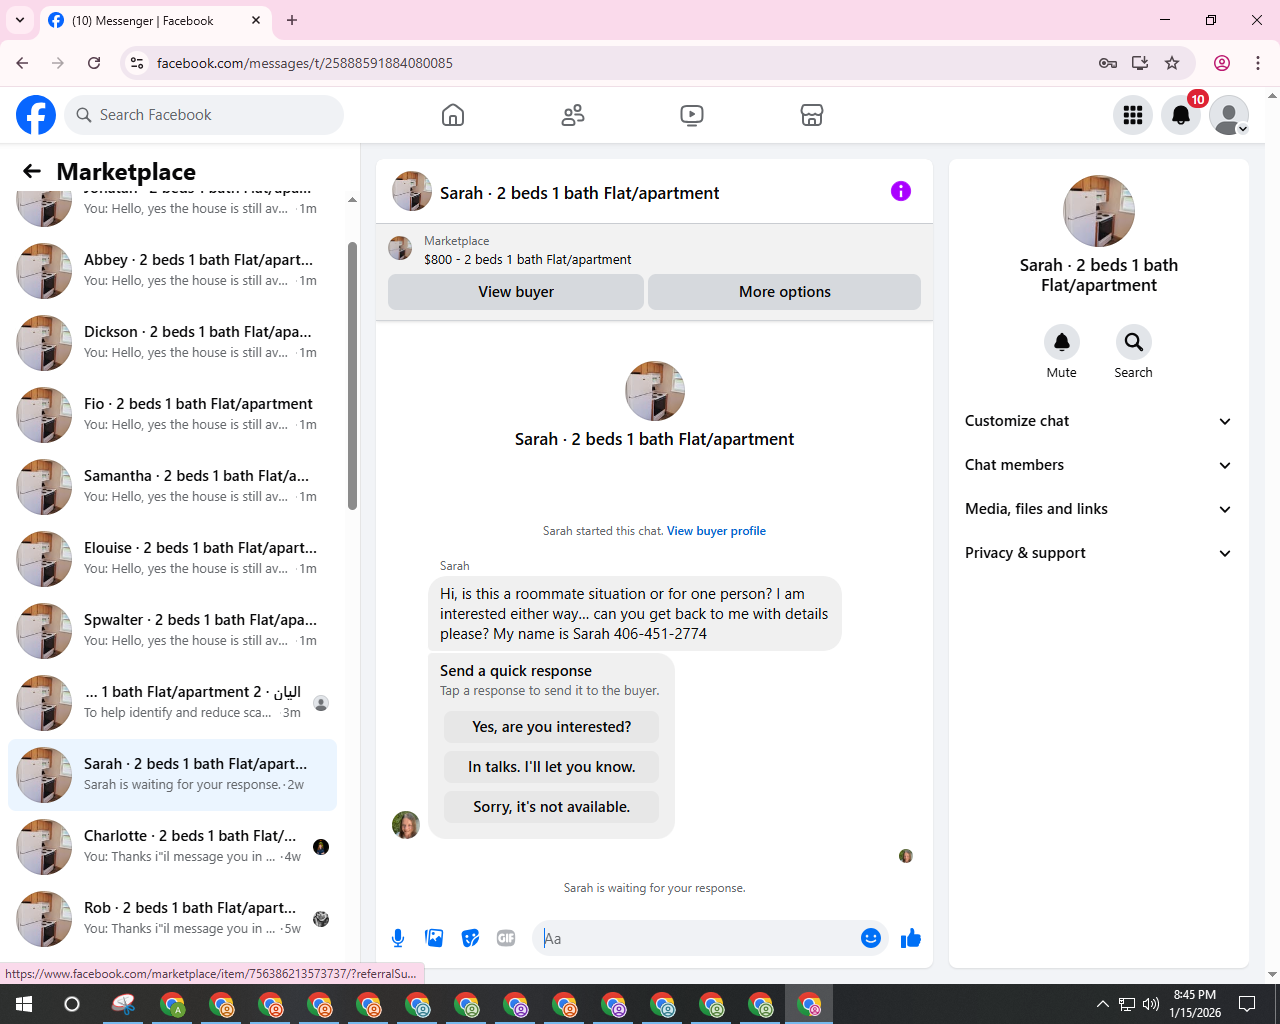Image resolution: width=1280 pixels, height=1024 pixels.
Task: Open the Video (Watch) icon
Action: click(692, 115)
